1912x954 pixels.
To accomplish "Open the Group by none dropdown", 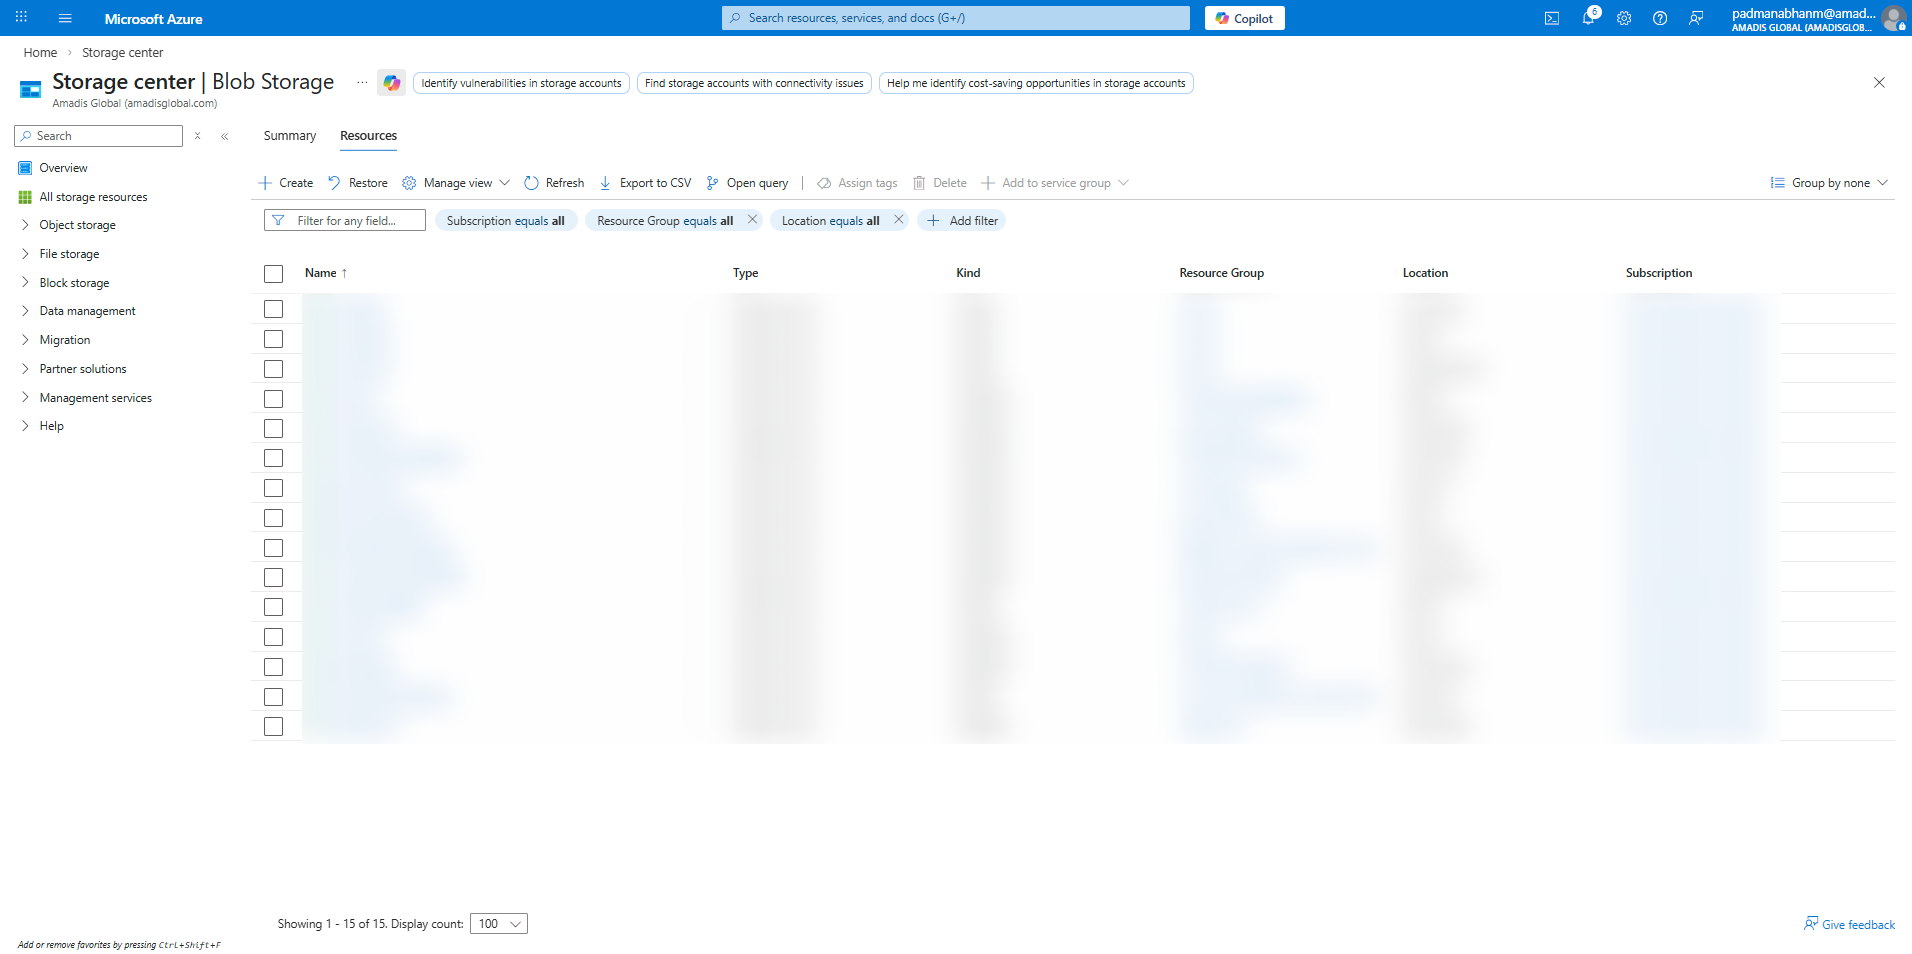I will point(1829,183).
